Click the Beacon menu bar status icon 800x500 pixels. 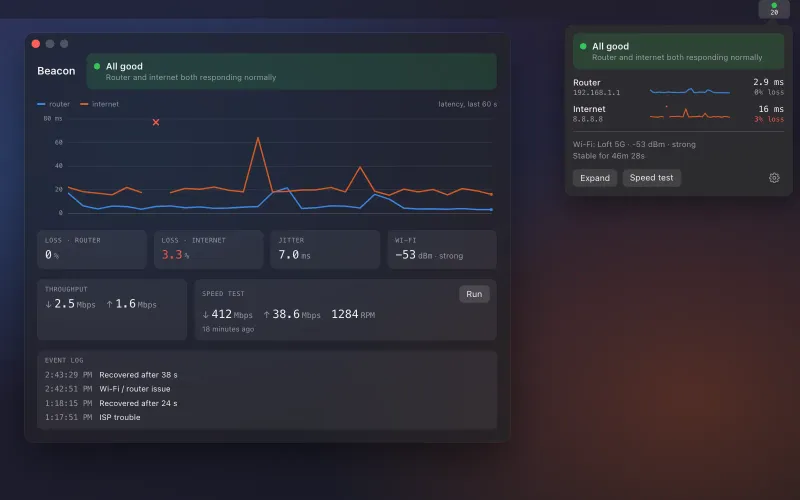774,9
